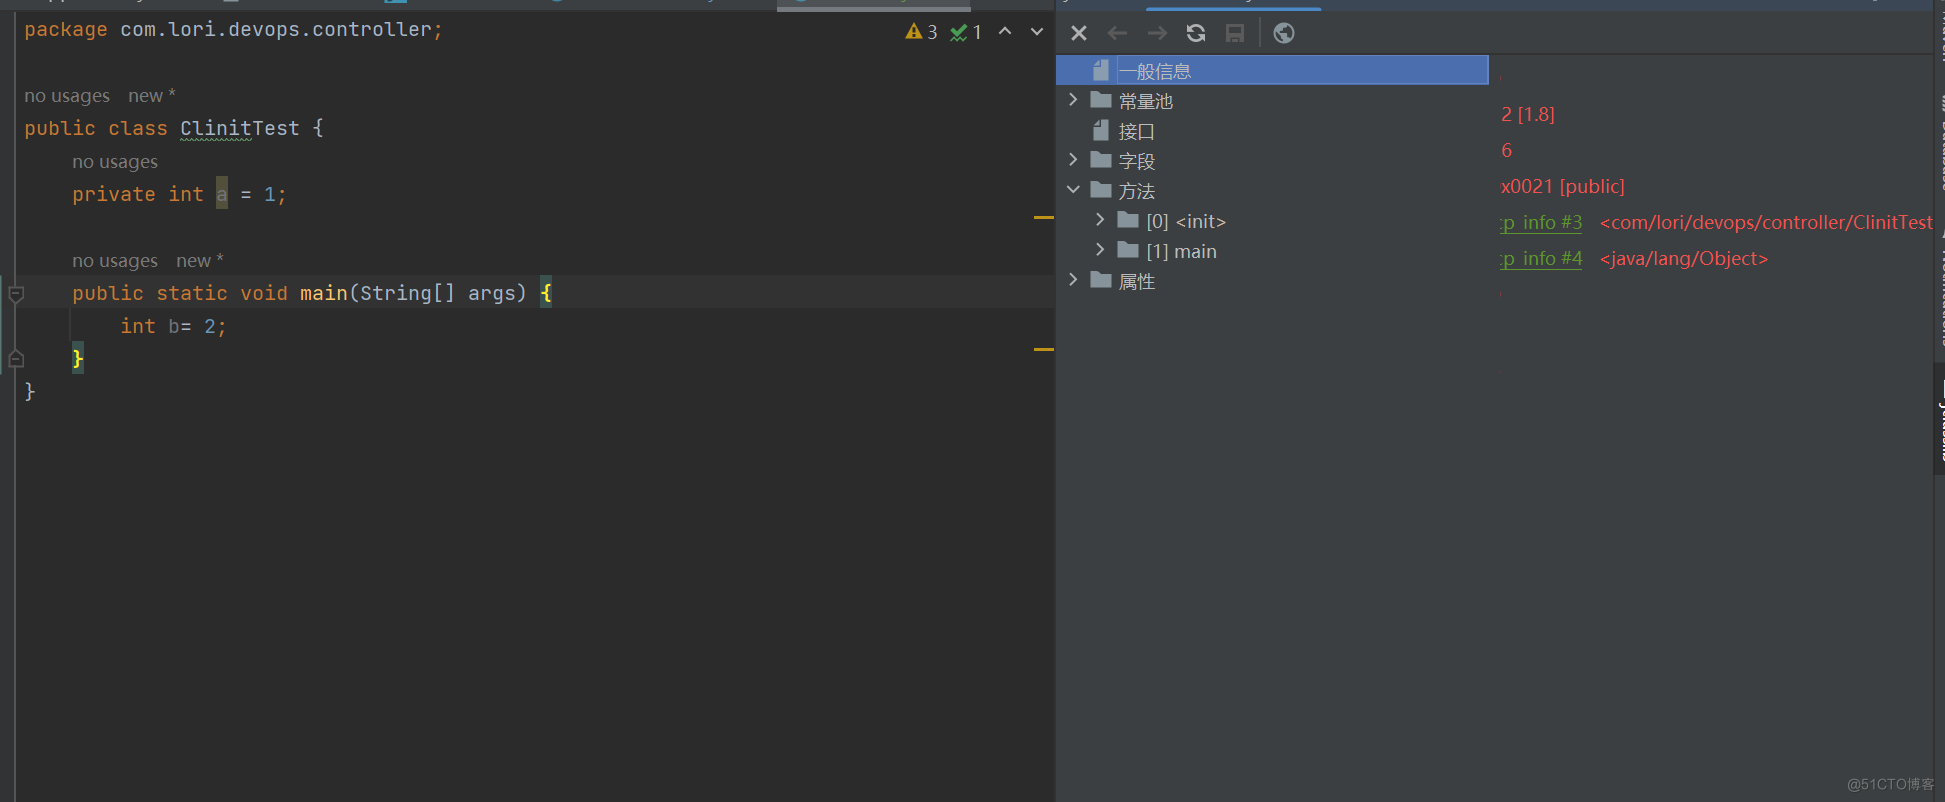Click the green check showing 1 typo
1945x802 pixels.
pos(965,32)
